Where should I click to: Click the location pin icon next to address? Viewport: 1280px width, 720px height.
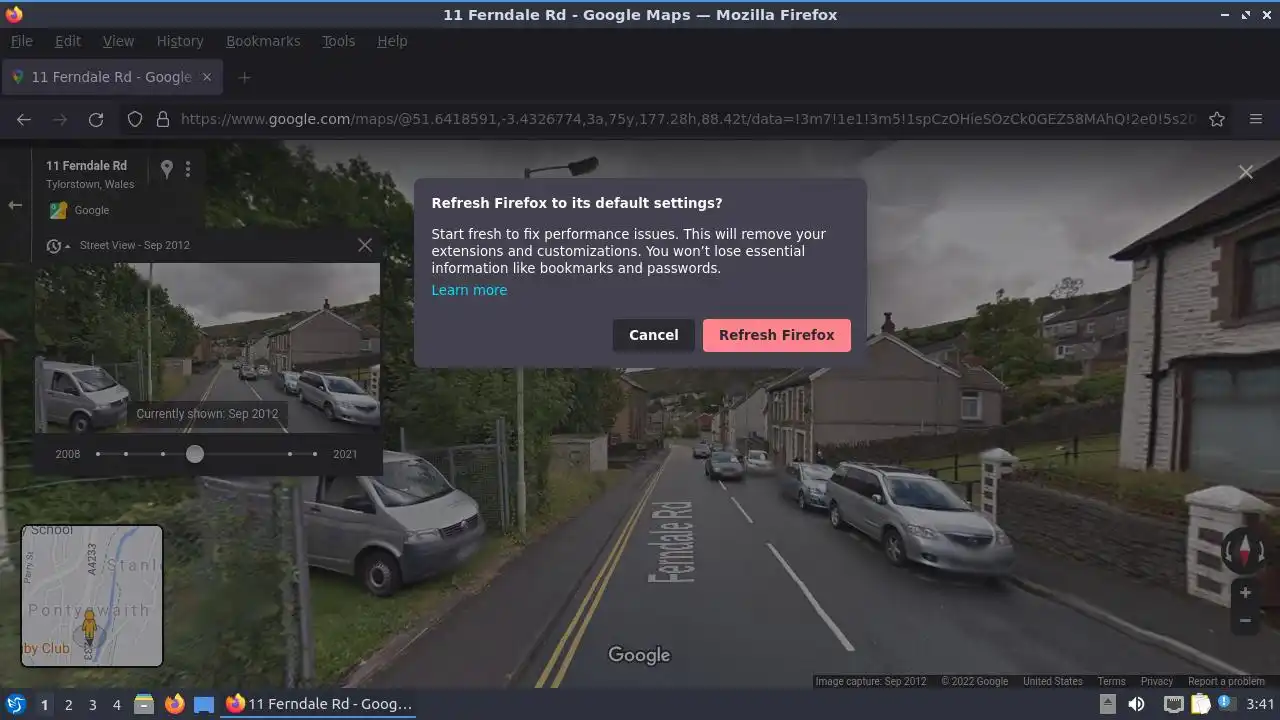click(167, 169)
